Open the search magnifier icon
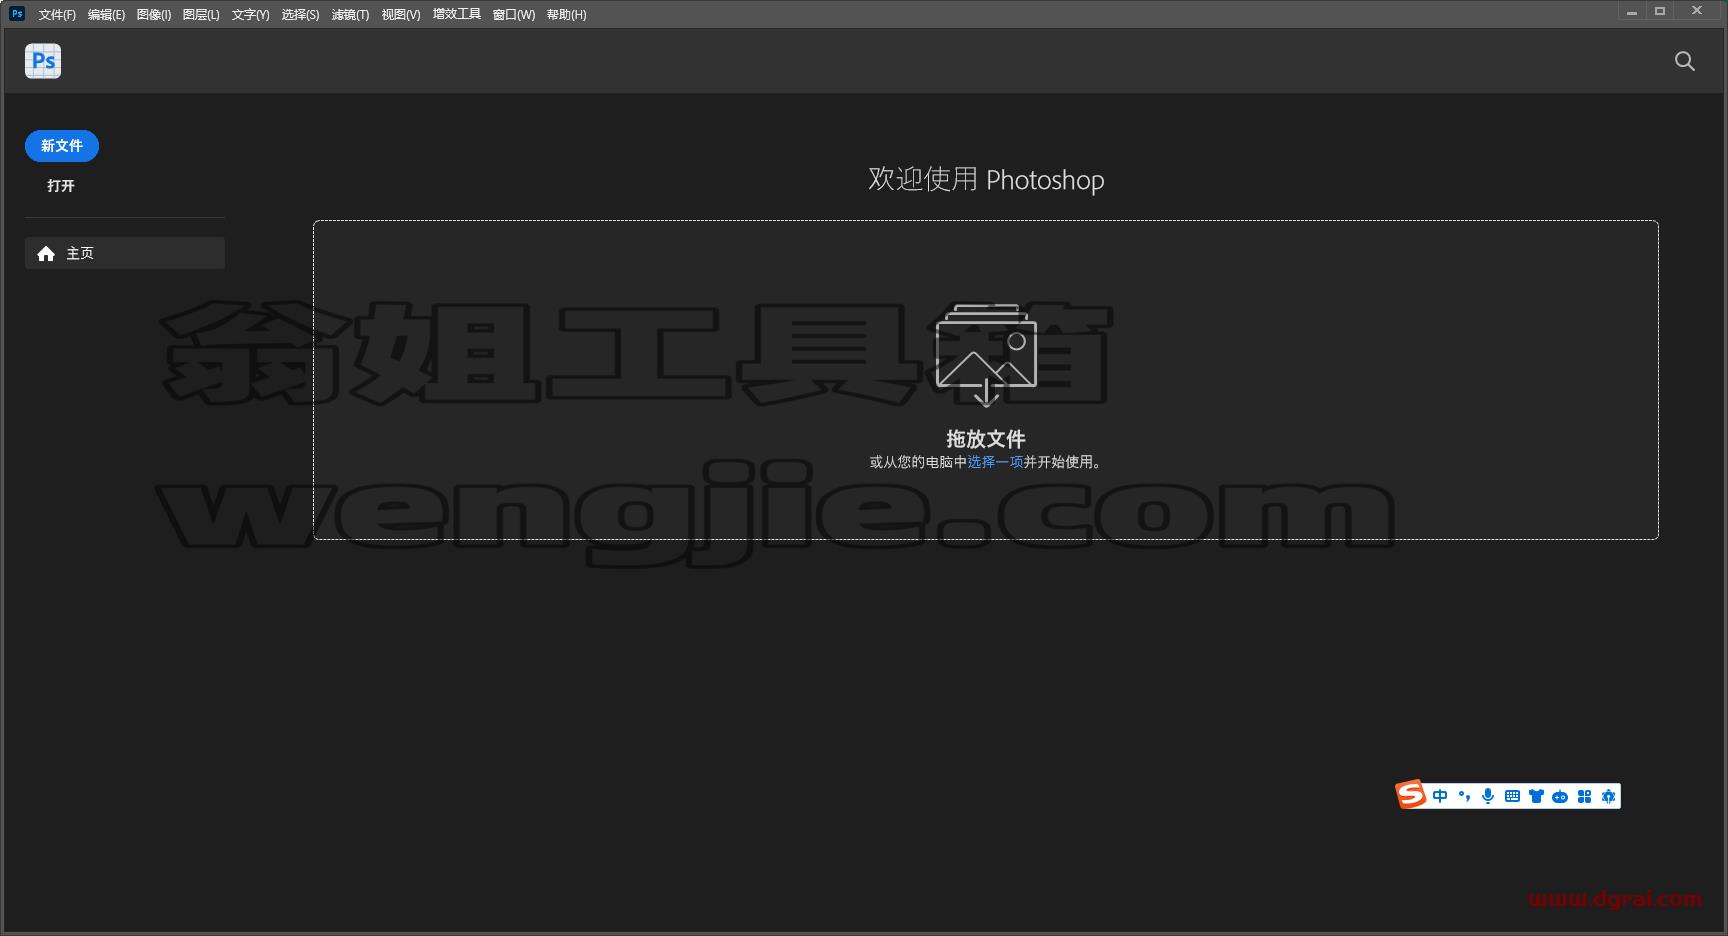This screenshot has width=1728, height=936. 1684,61
